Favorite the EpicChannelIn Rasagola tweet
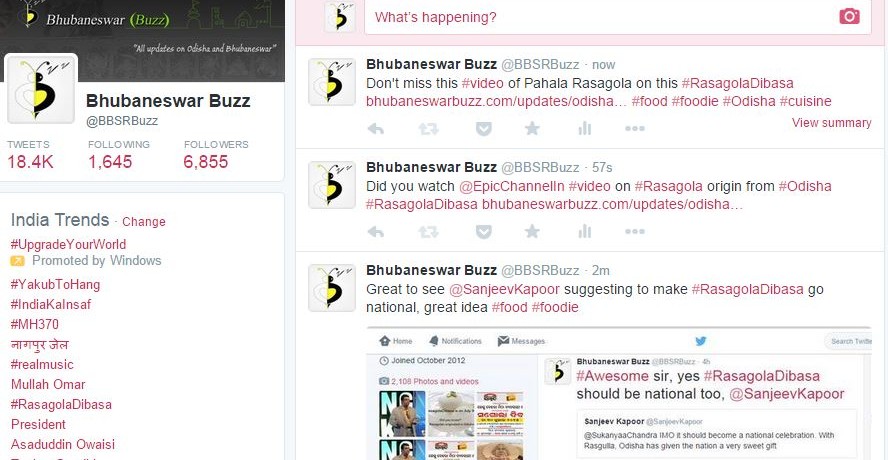Viewport: 888px width, 460px height. click(x=532, y=231)
